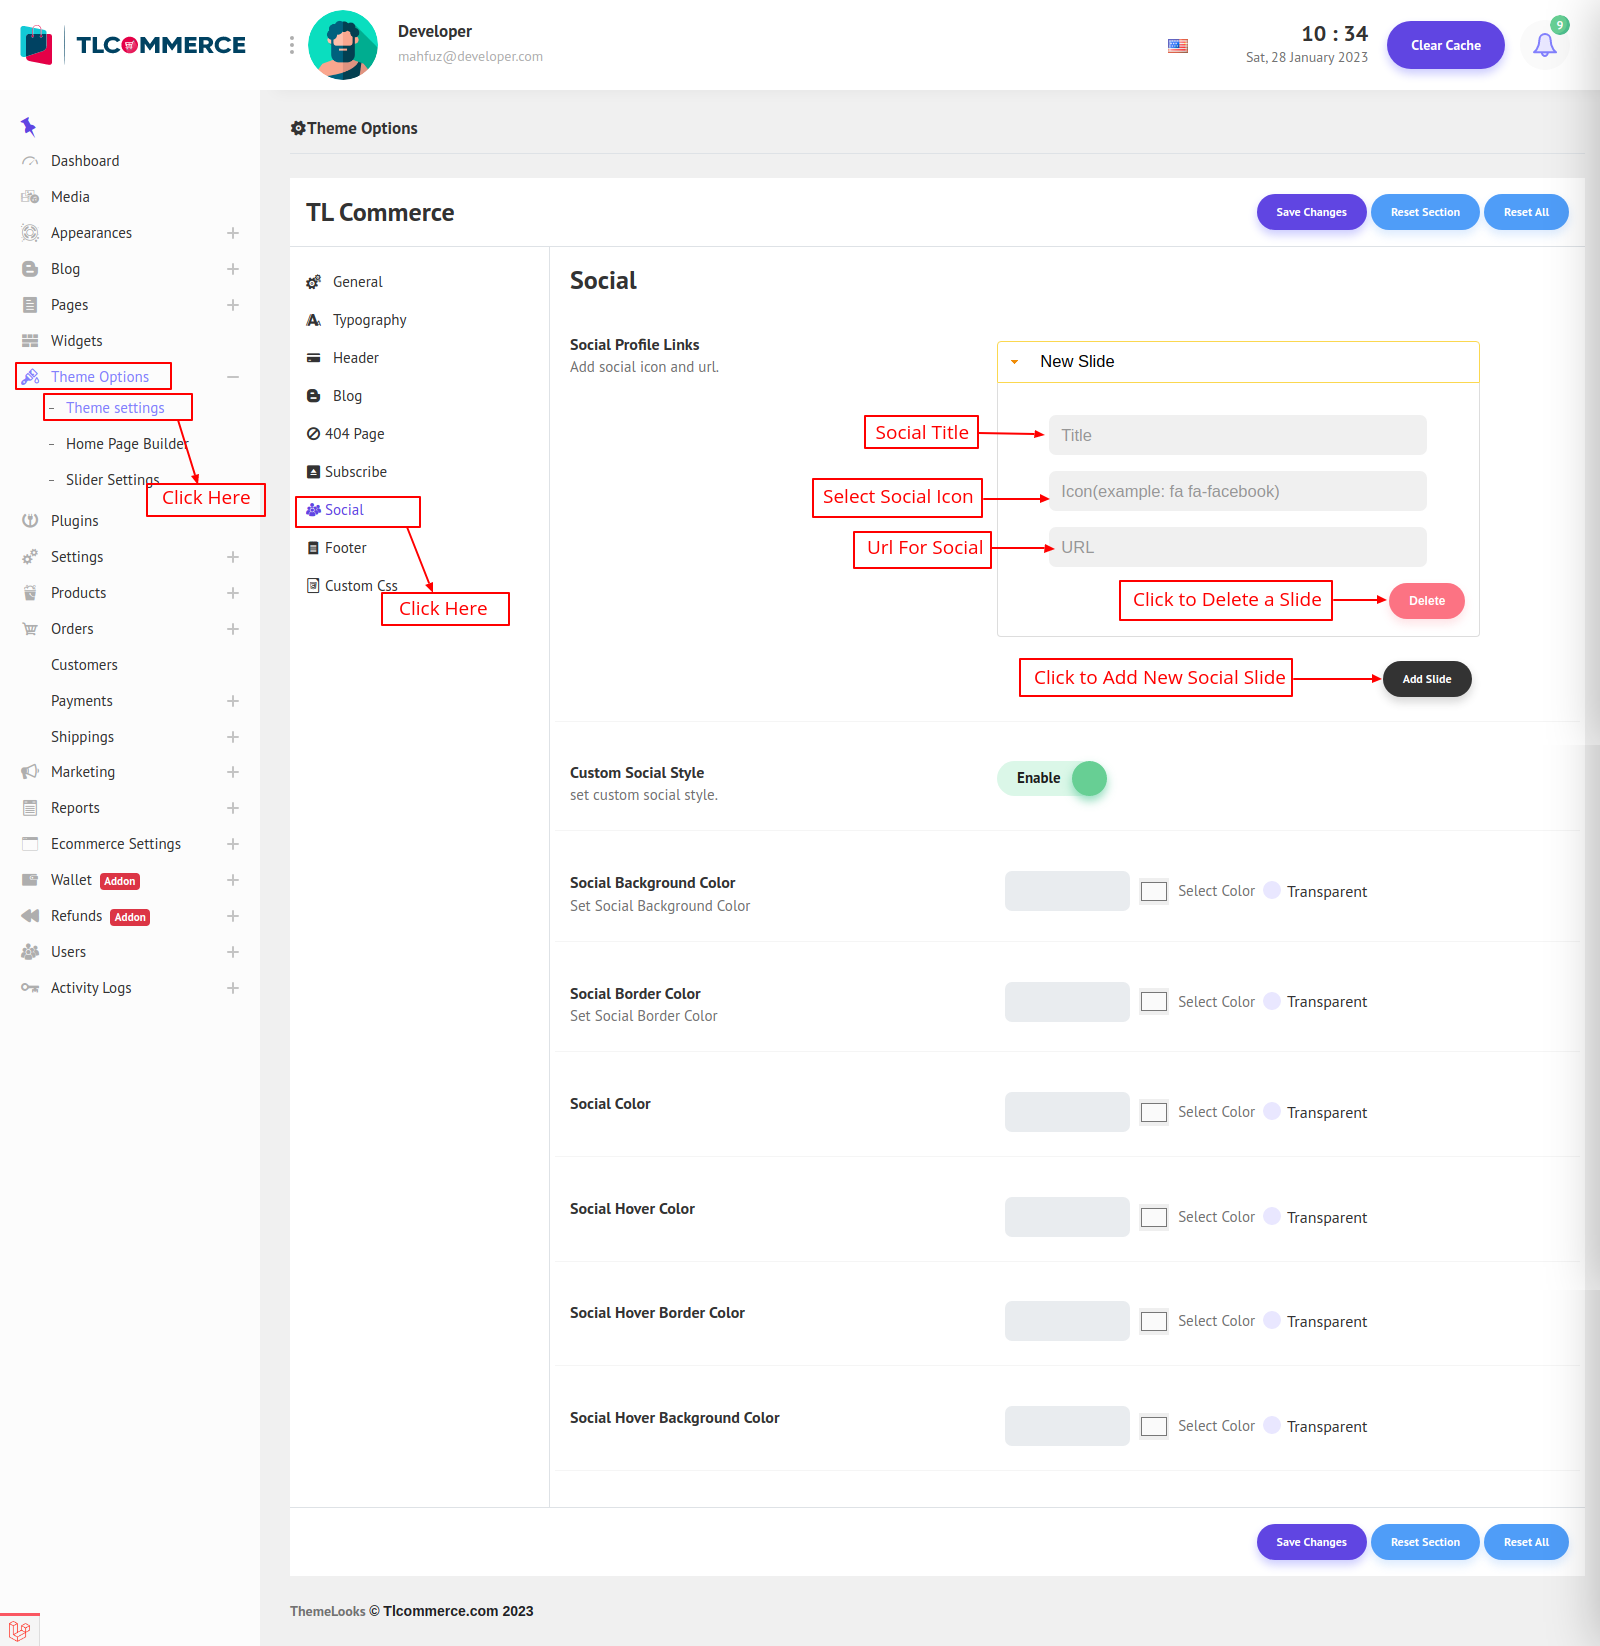1600x1646 pixels.
Task: Open the Footer settings tab
Action: pos(345,548)
